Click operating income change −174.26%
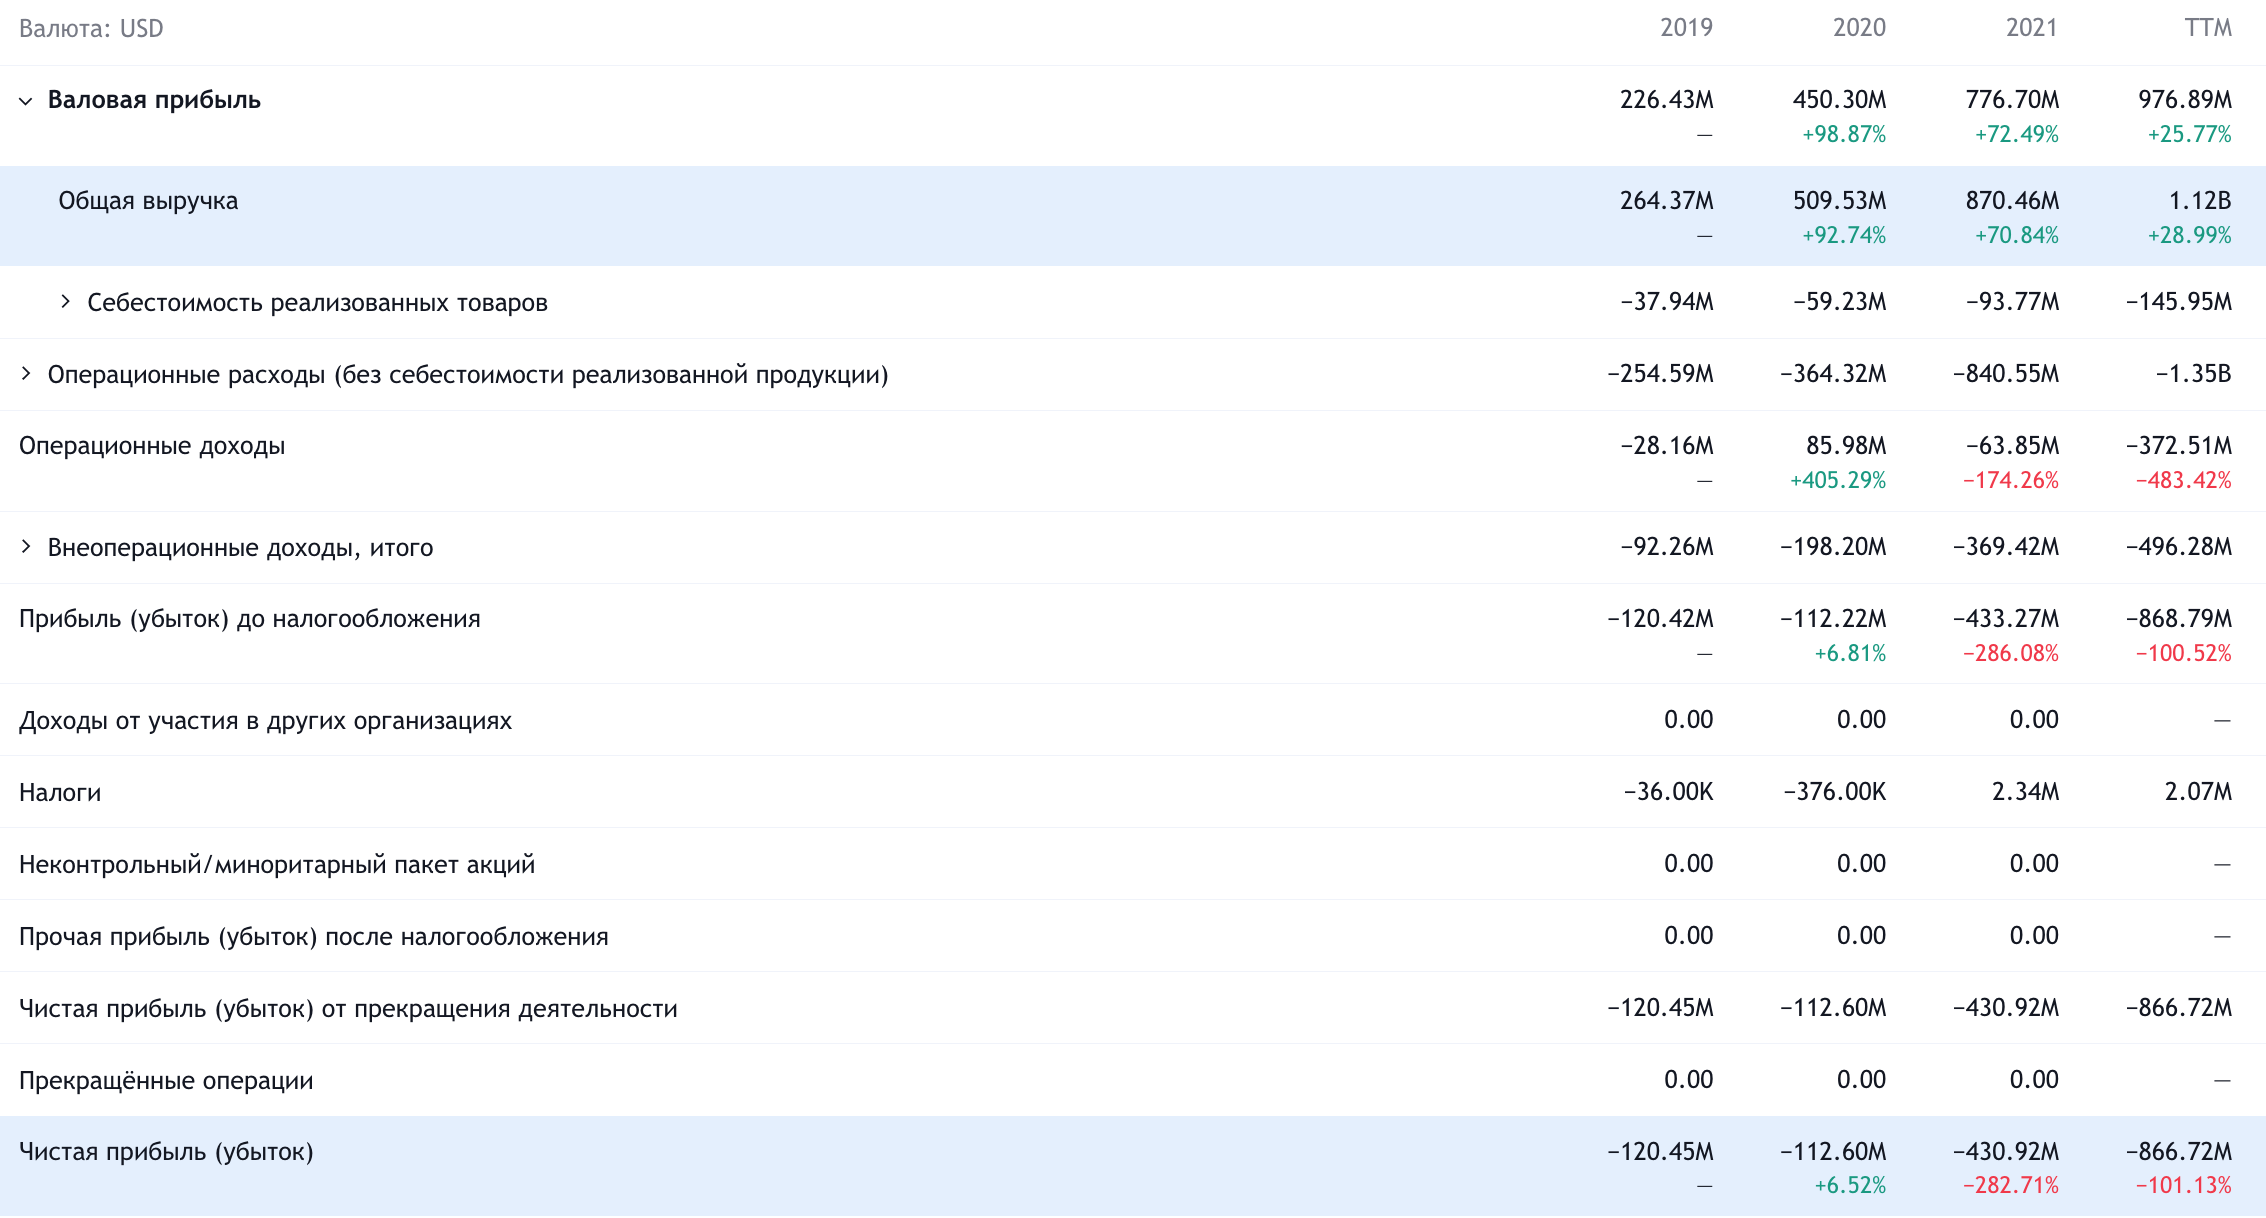This screenshot has width=2266, height=1218. point(2011,480)
